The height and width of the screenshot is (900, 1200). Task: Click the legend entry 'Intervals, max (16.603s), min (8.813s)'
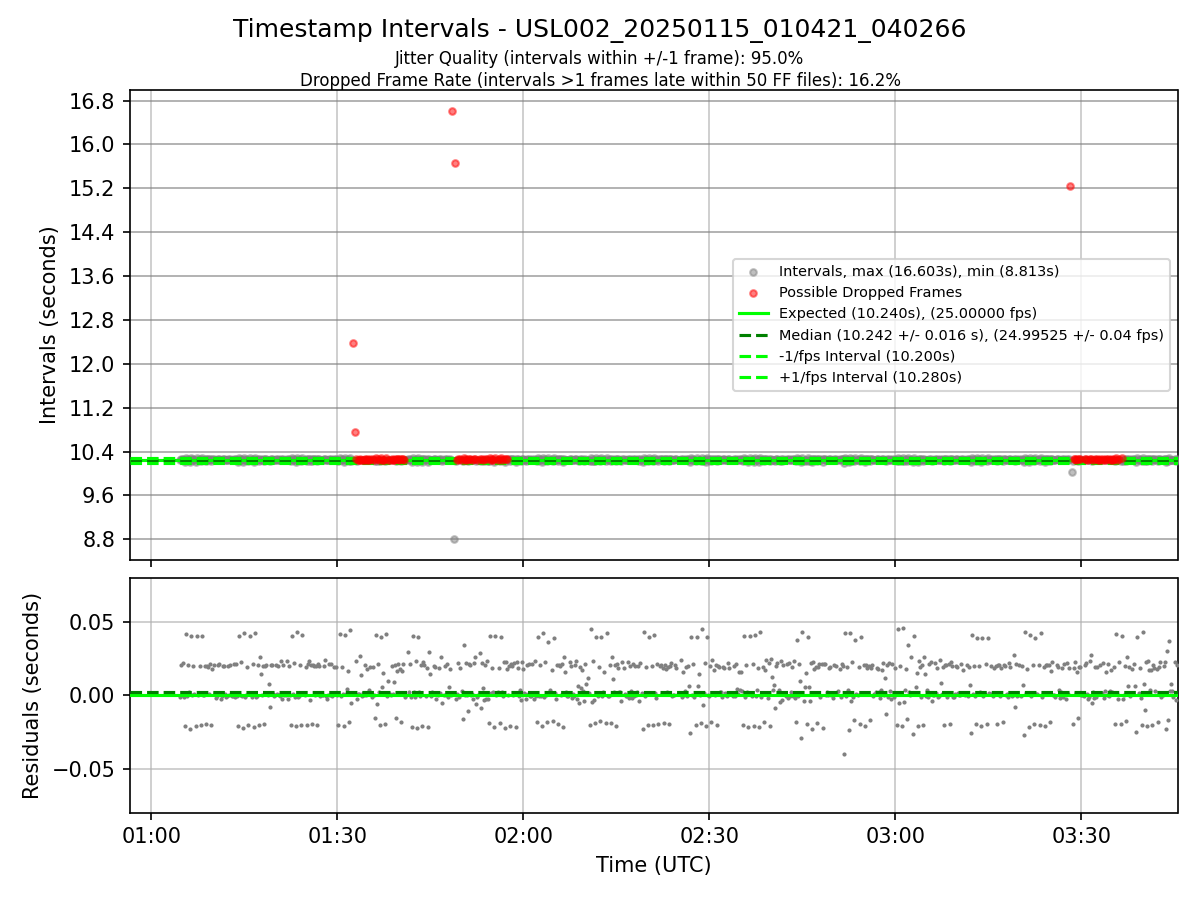[919, 271]
